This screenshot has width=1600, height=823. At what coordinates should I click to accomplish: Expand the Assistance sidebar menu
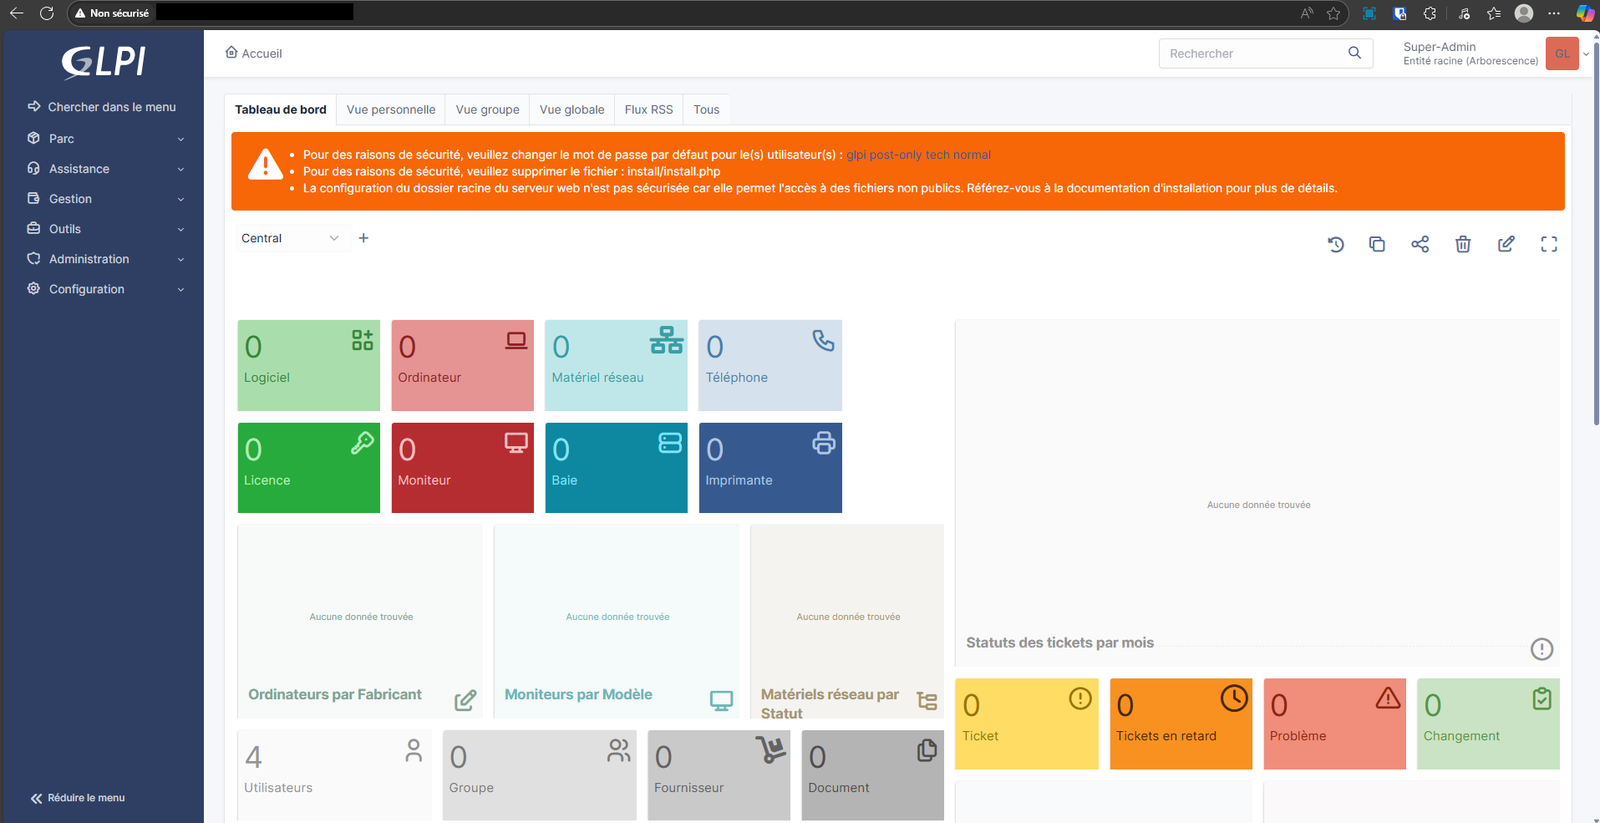coord(105,169)
